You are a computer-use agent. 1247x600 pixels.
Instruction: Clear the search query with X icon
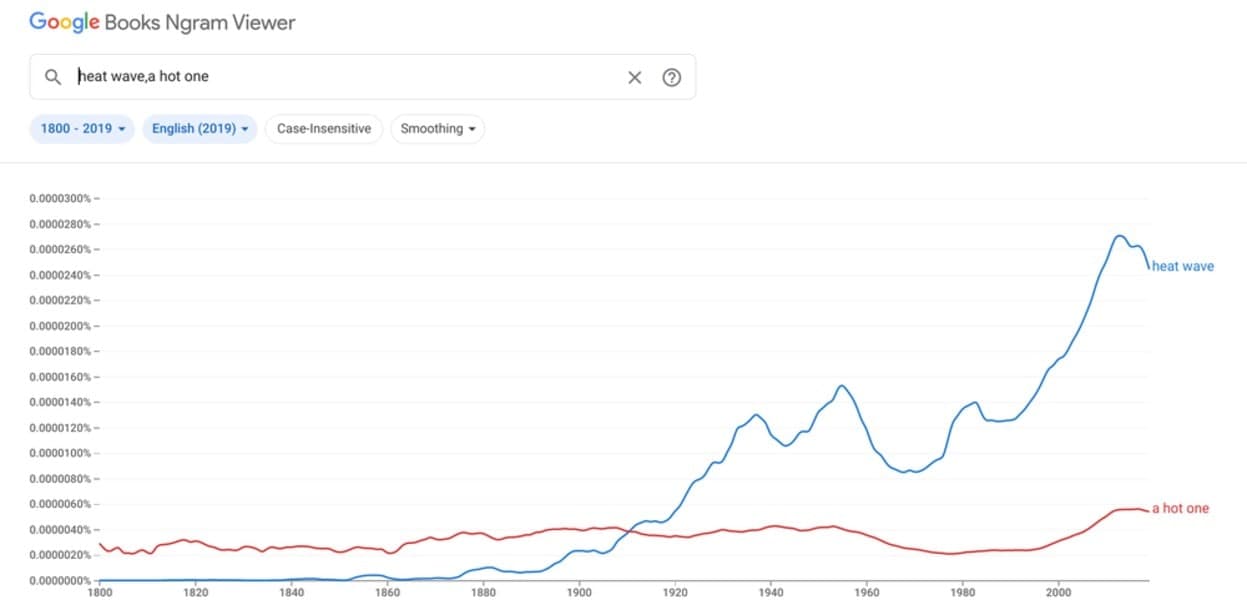[x=634, y=77]
